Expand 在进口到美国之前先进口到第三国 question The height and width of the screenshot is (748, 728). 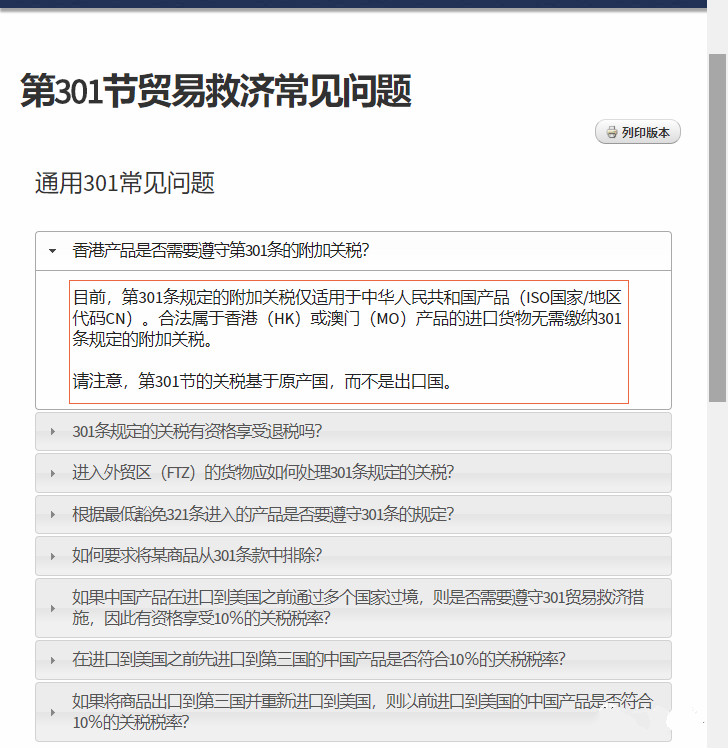tap(318, 660)
